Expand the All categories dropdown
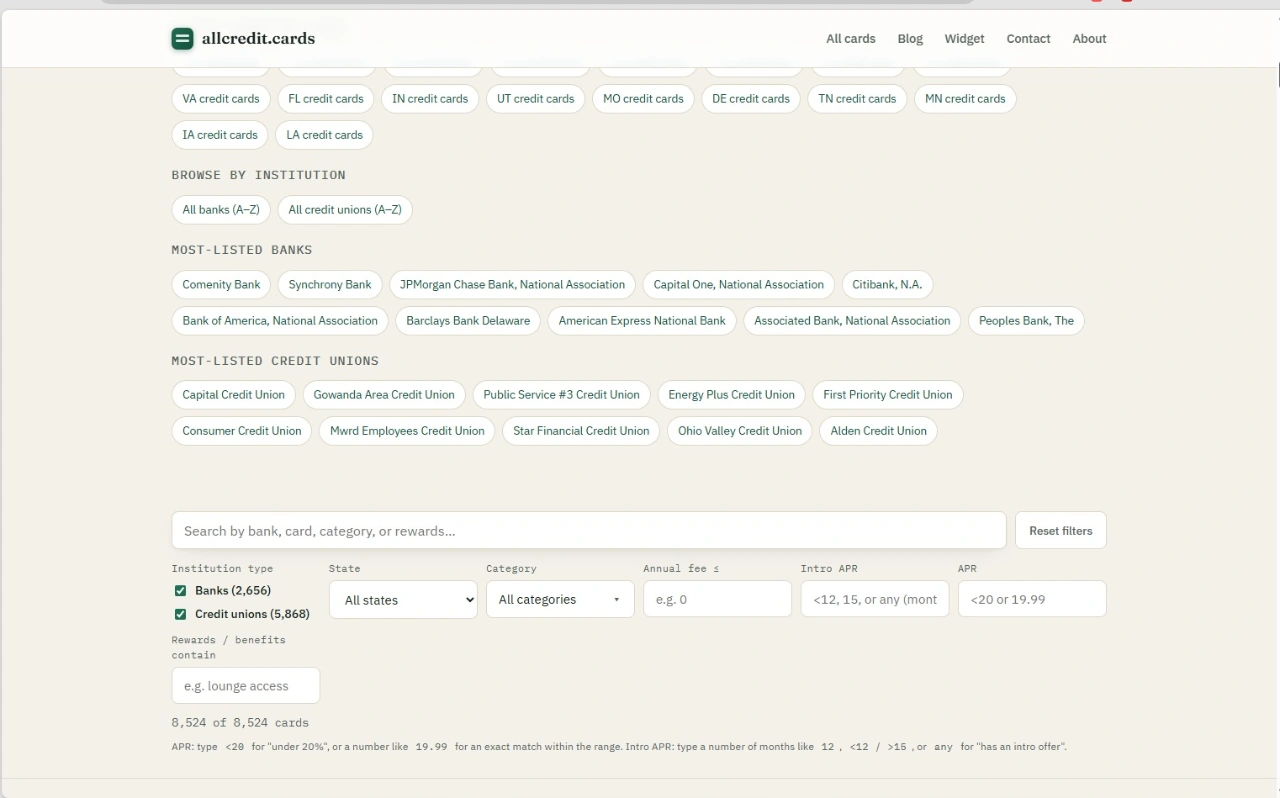This screenshot has width=1280, height=798. [560, 600]
